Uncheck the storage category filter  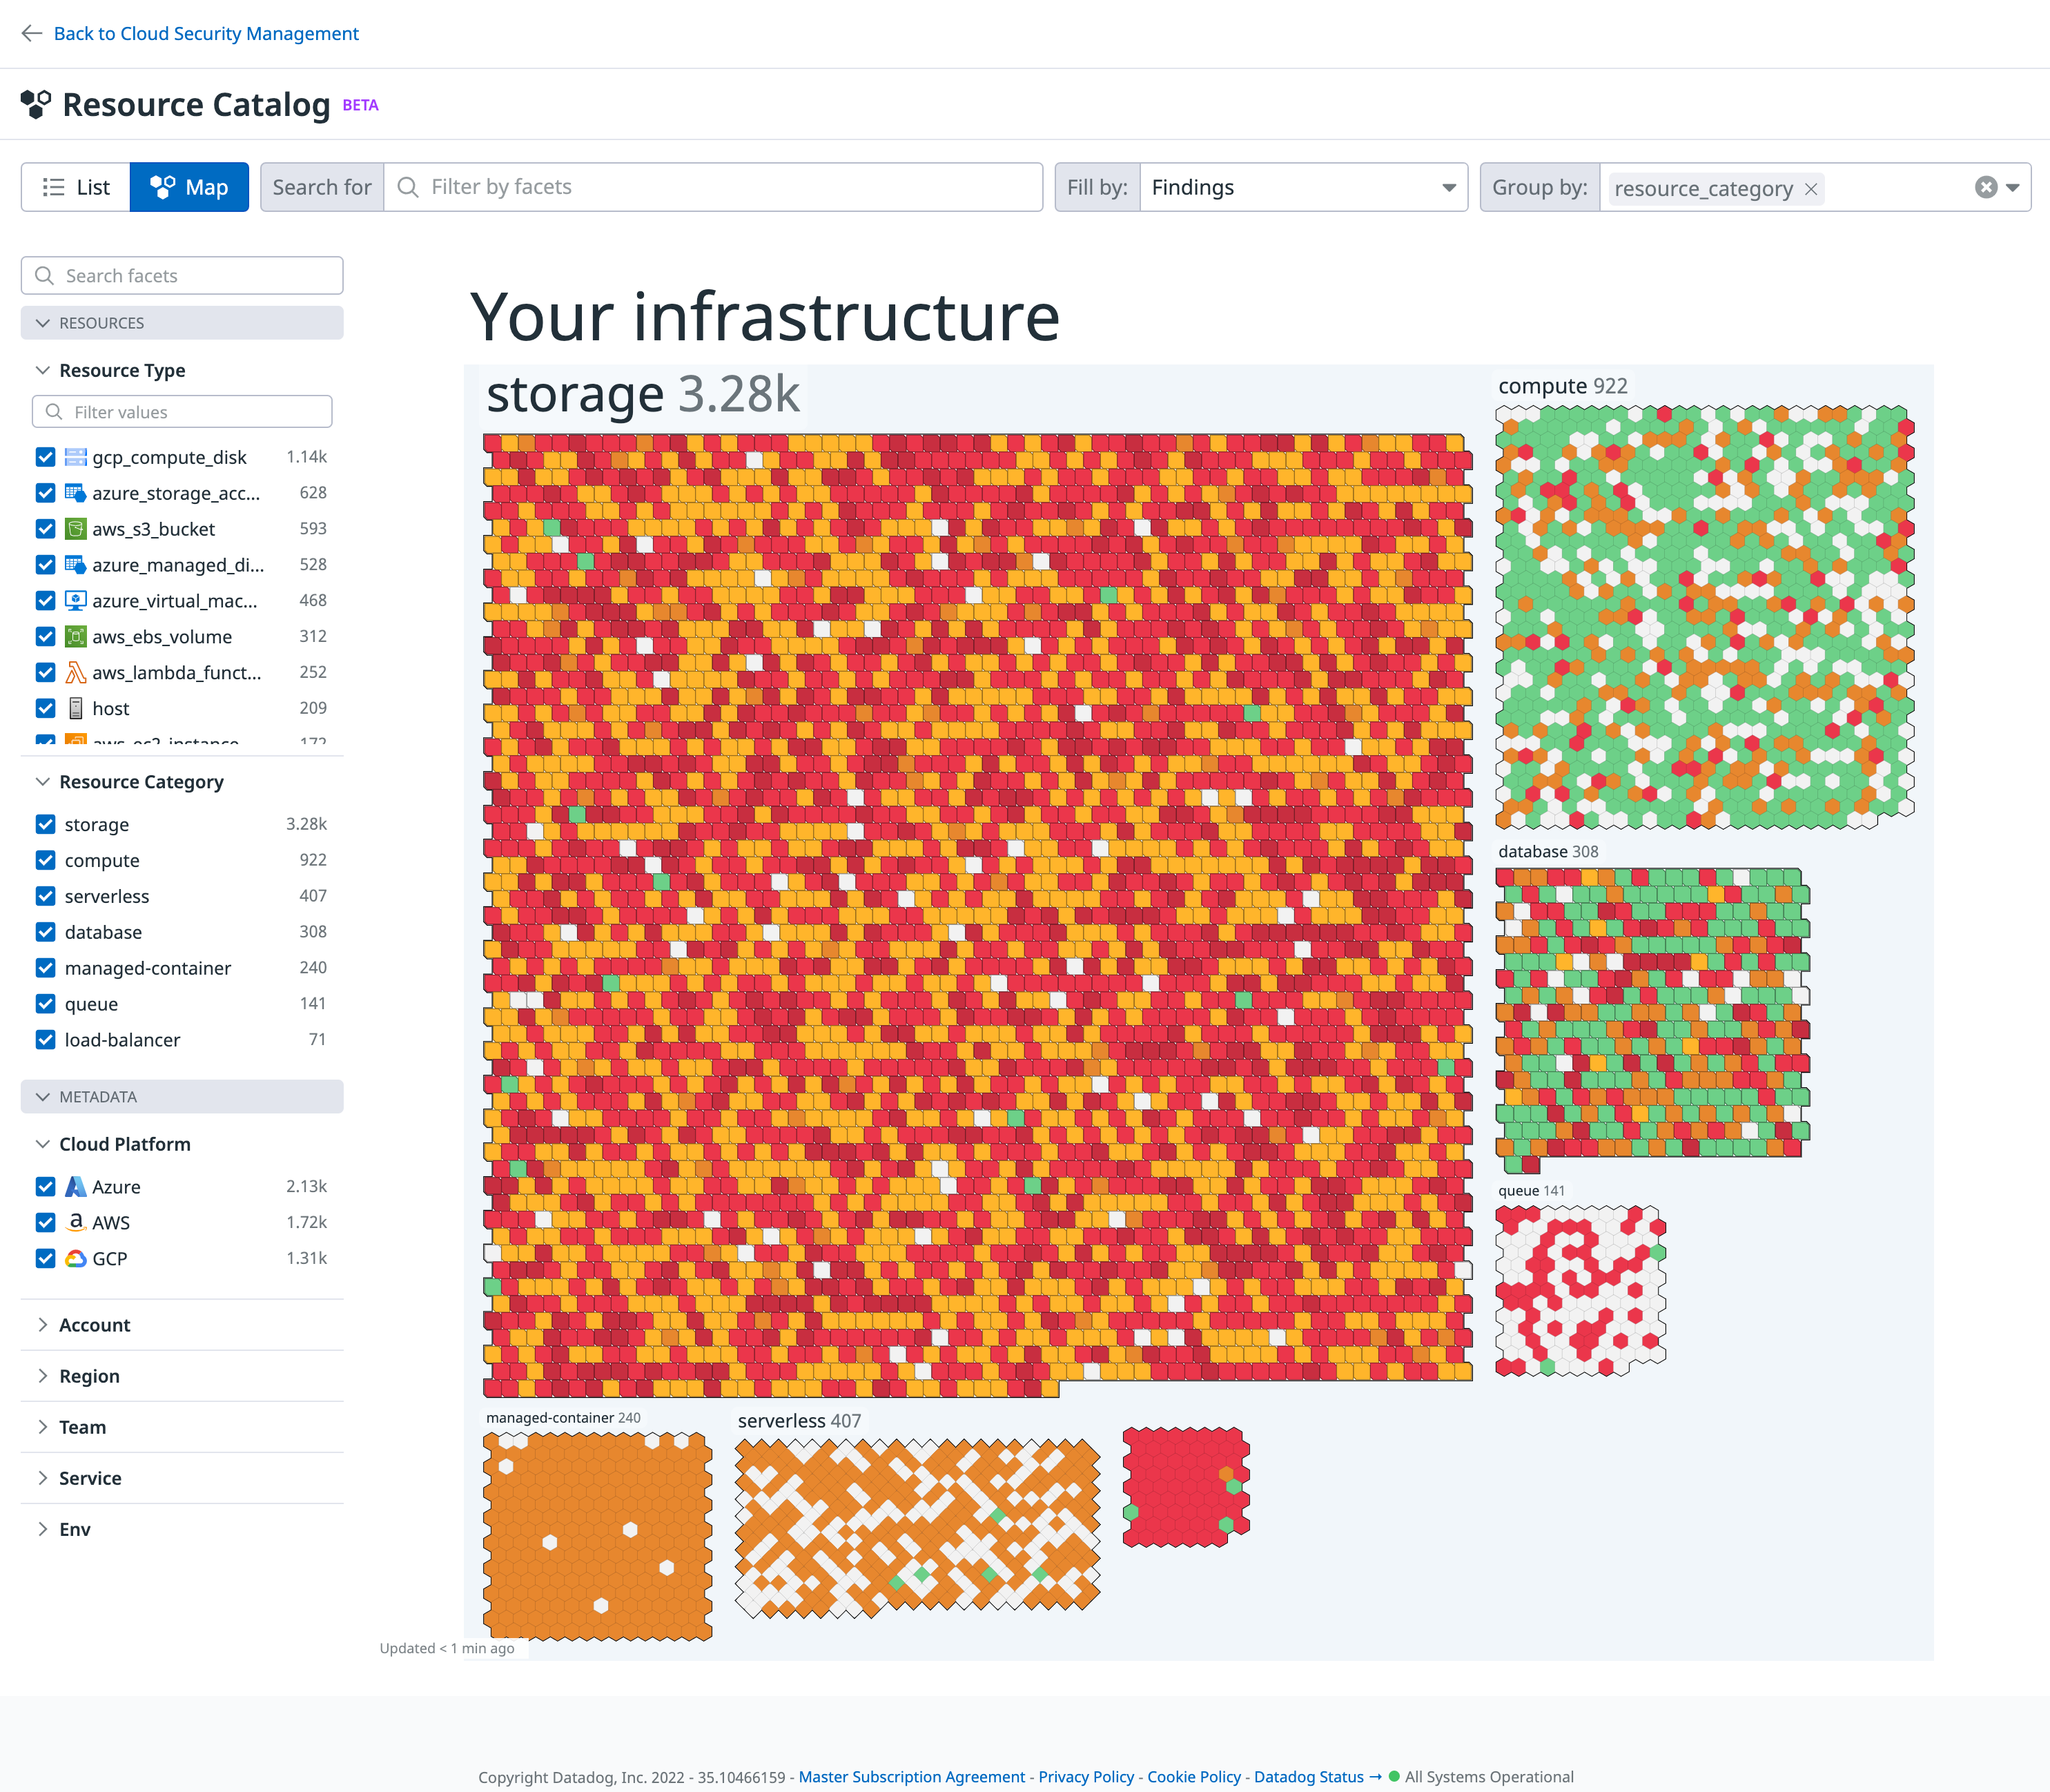point(45,824)
